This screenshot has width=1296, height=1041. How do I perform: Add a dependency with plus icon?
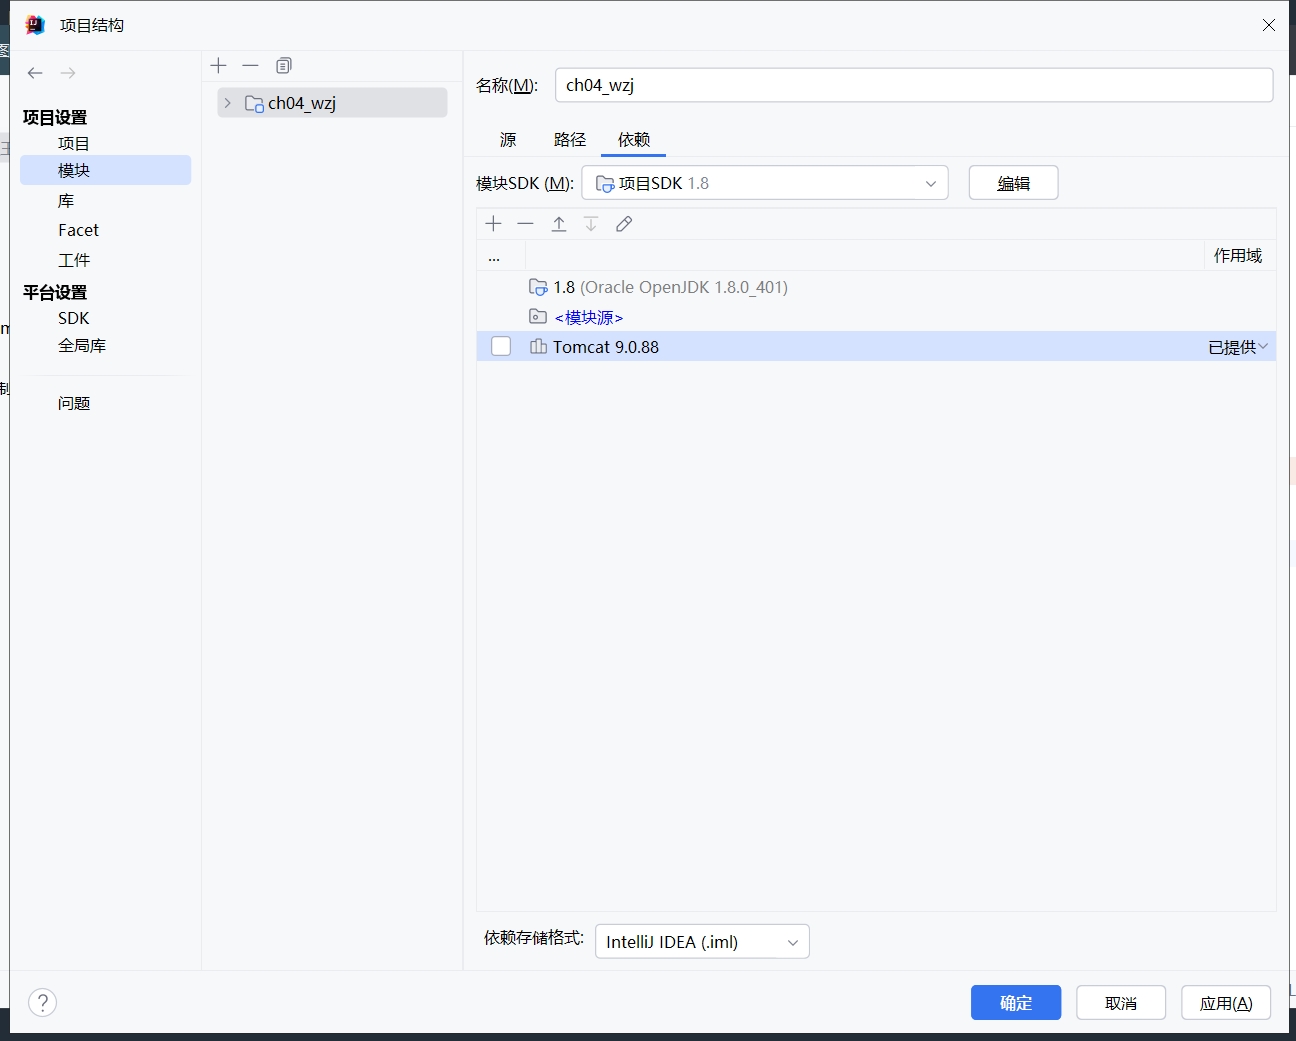493,224
